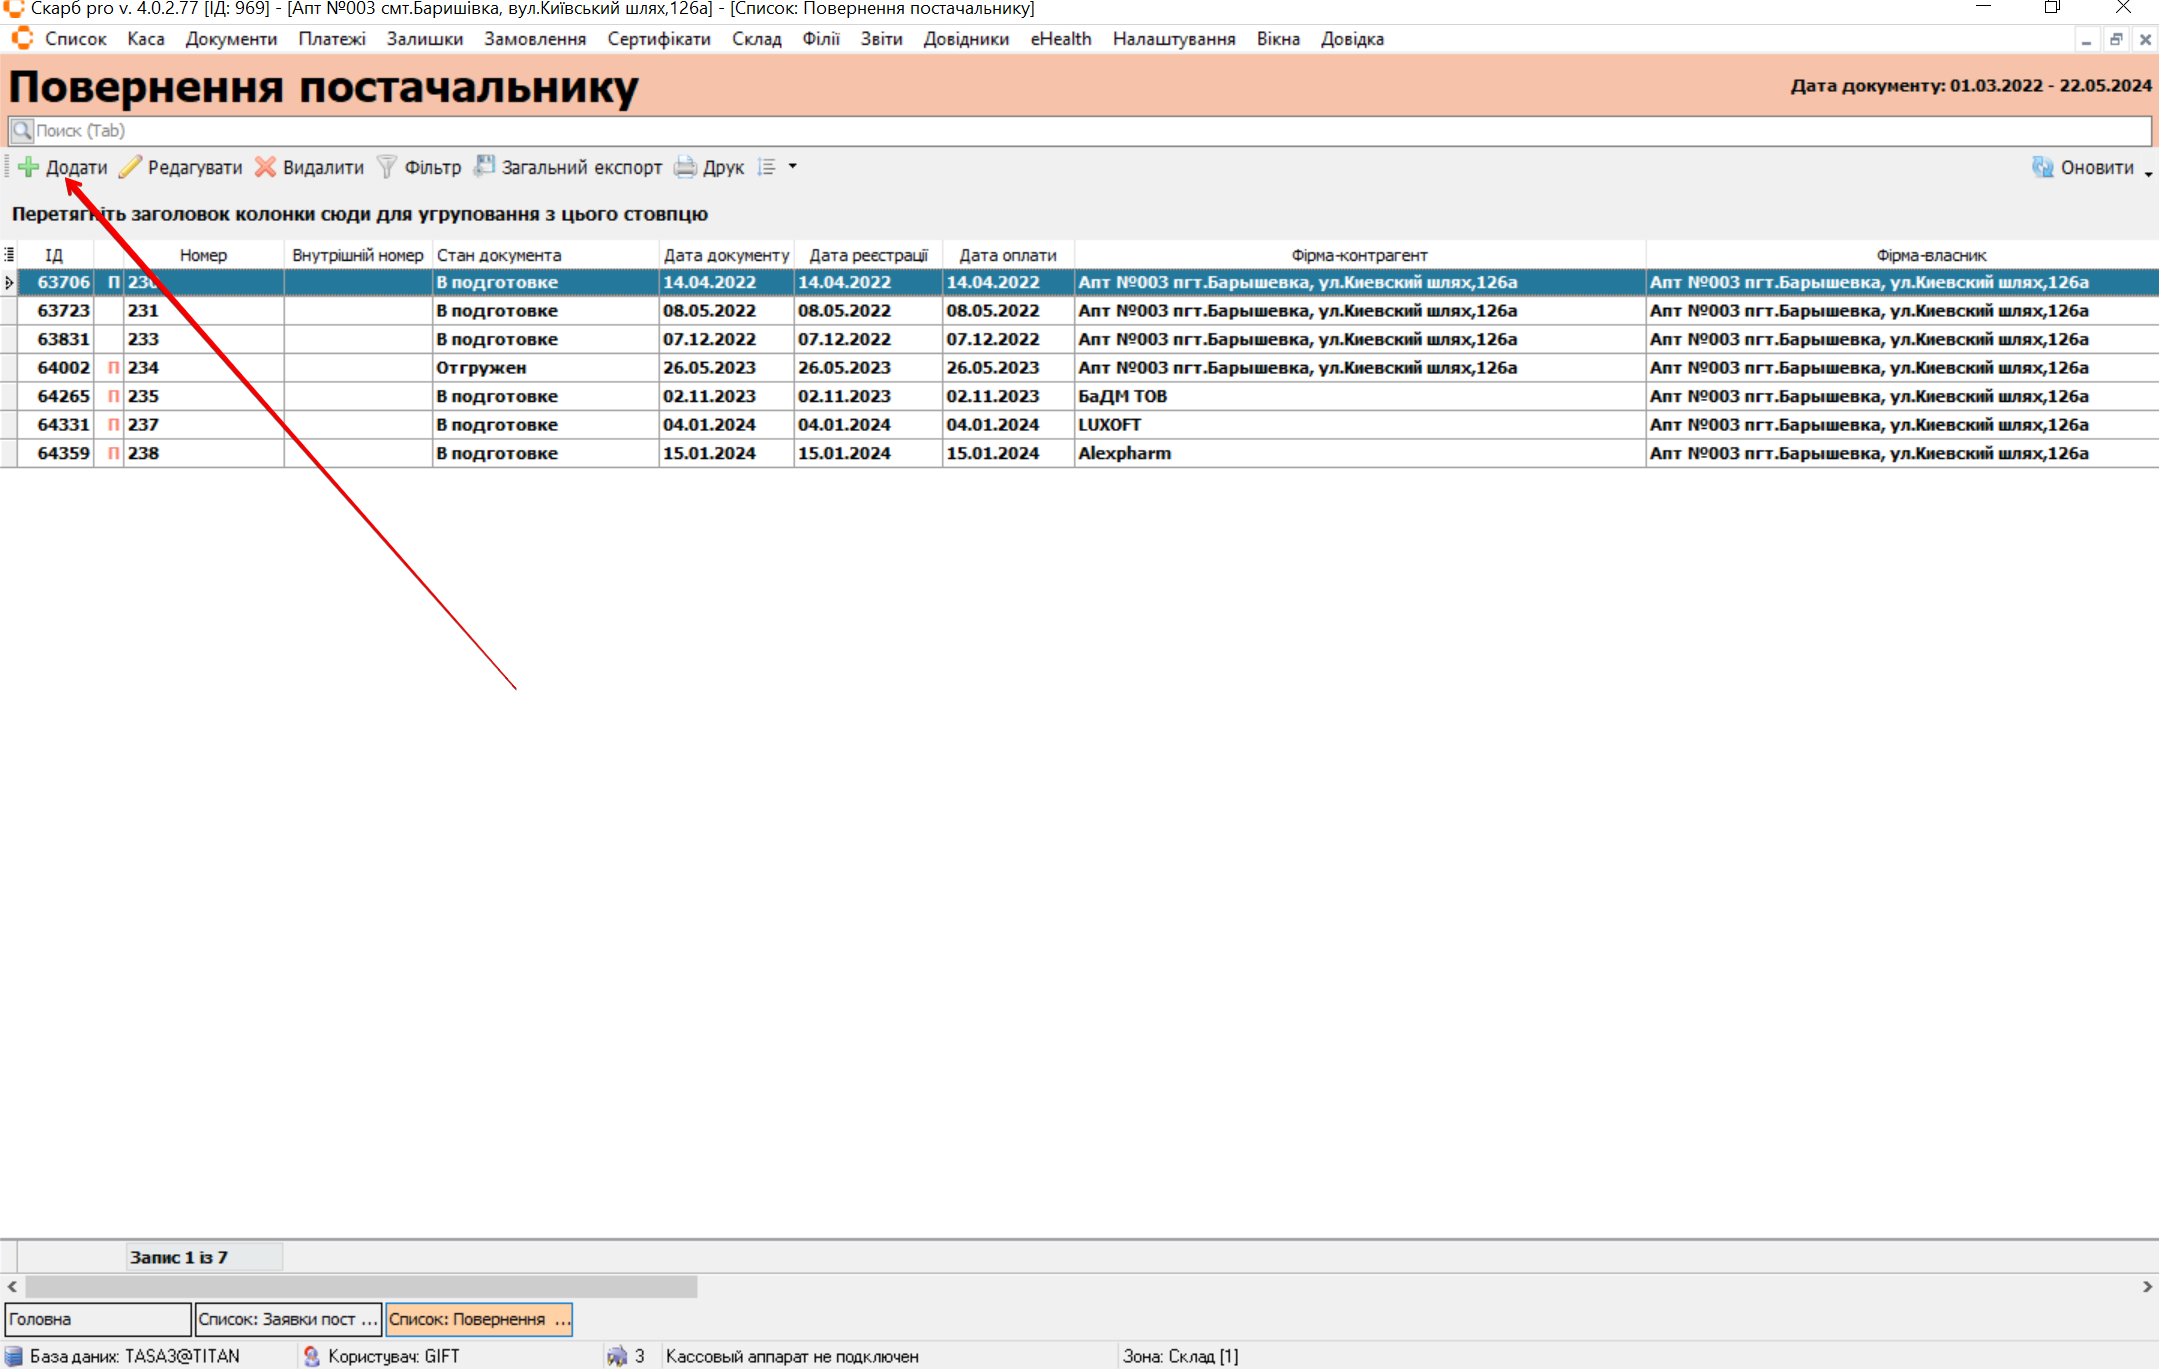This screenshot has height=1369, width=2159.
Task: Click the horizontal scrollbar right arrow
Action: point(2147,1286)
